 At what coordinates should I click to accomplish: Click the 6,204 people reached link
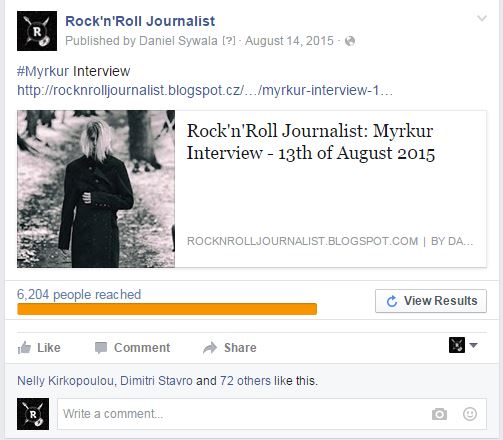coord(79,294)
